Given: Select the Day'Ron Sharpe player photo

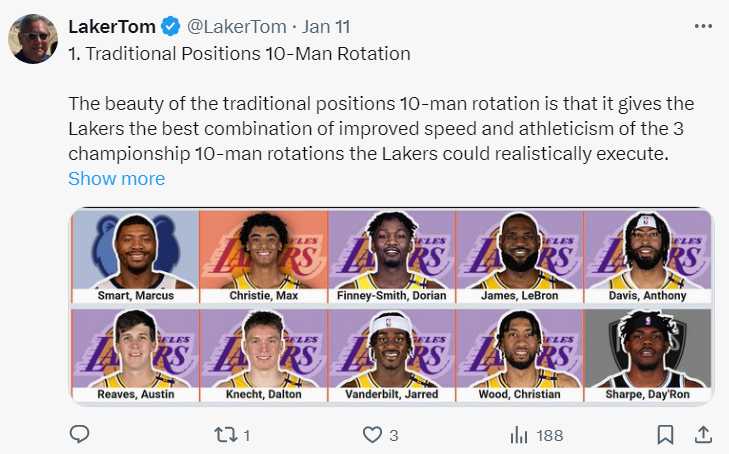Looking at the screenshot, I should click(x=647, y=355).
